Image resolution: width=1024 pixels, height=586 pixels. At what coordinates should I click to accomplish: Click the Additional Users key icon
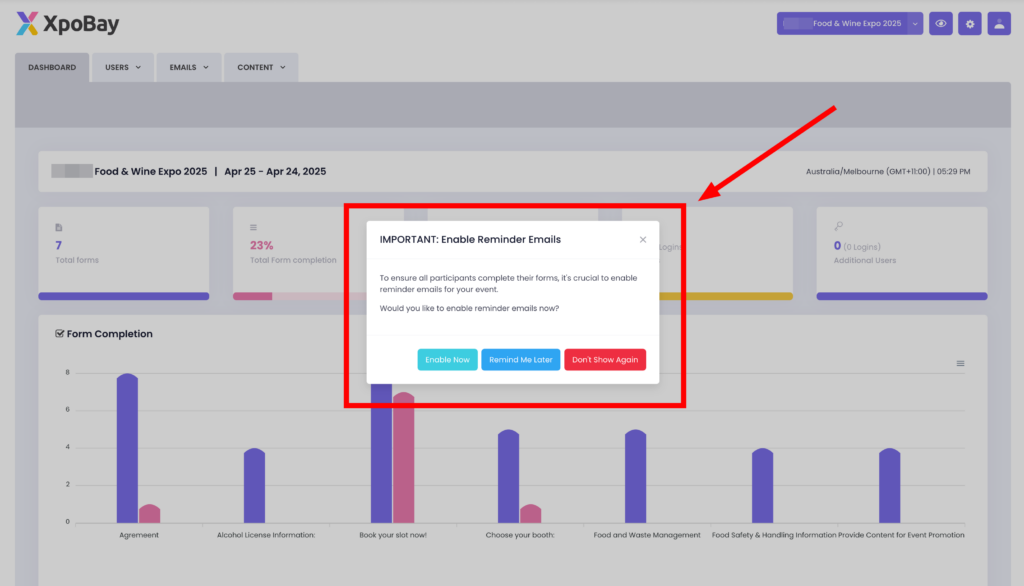837,227
